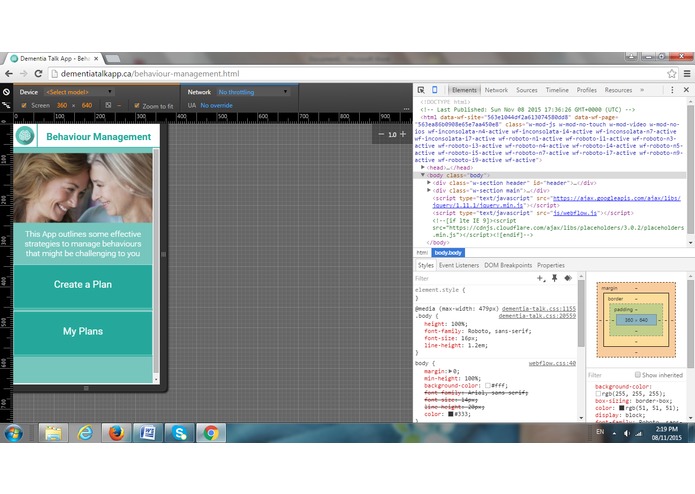Screen dimensions: 695x494
Task: Open the Network throttling dropdown
Action: [x=253, y=92]
